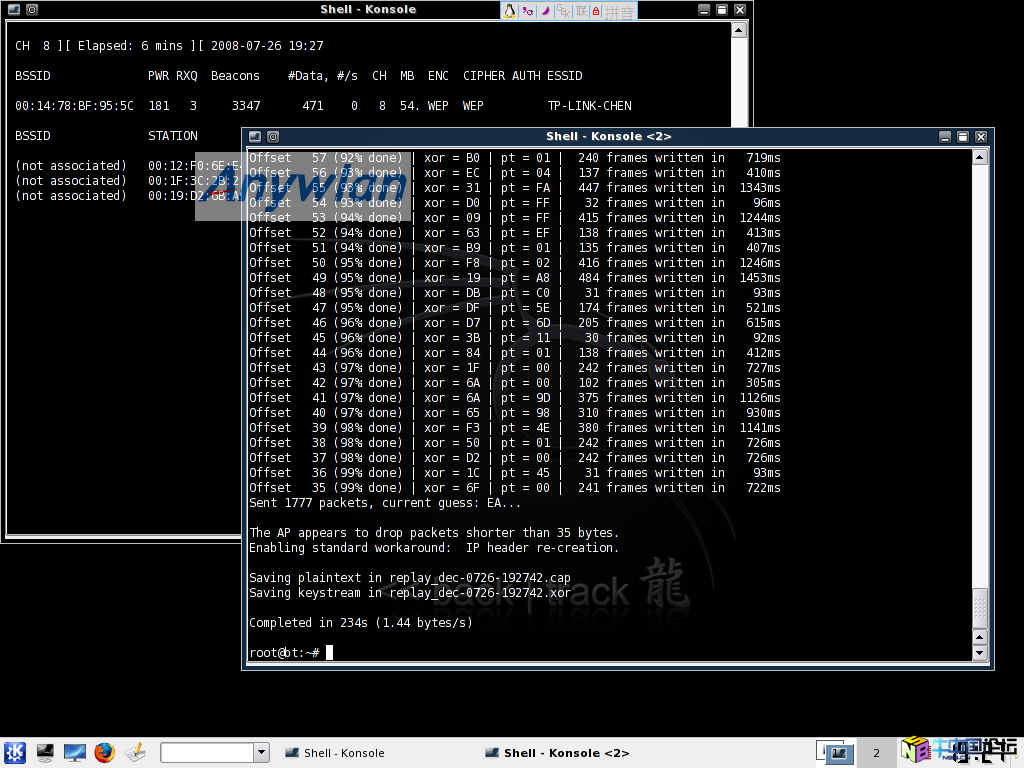Close the back Shell - Konsole window
Viewport: 1024px width, 768px height.
point(740,10)
